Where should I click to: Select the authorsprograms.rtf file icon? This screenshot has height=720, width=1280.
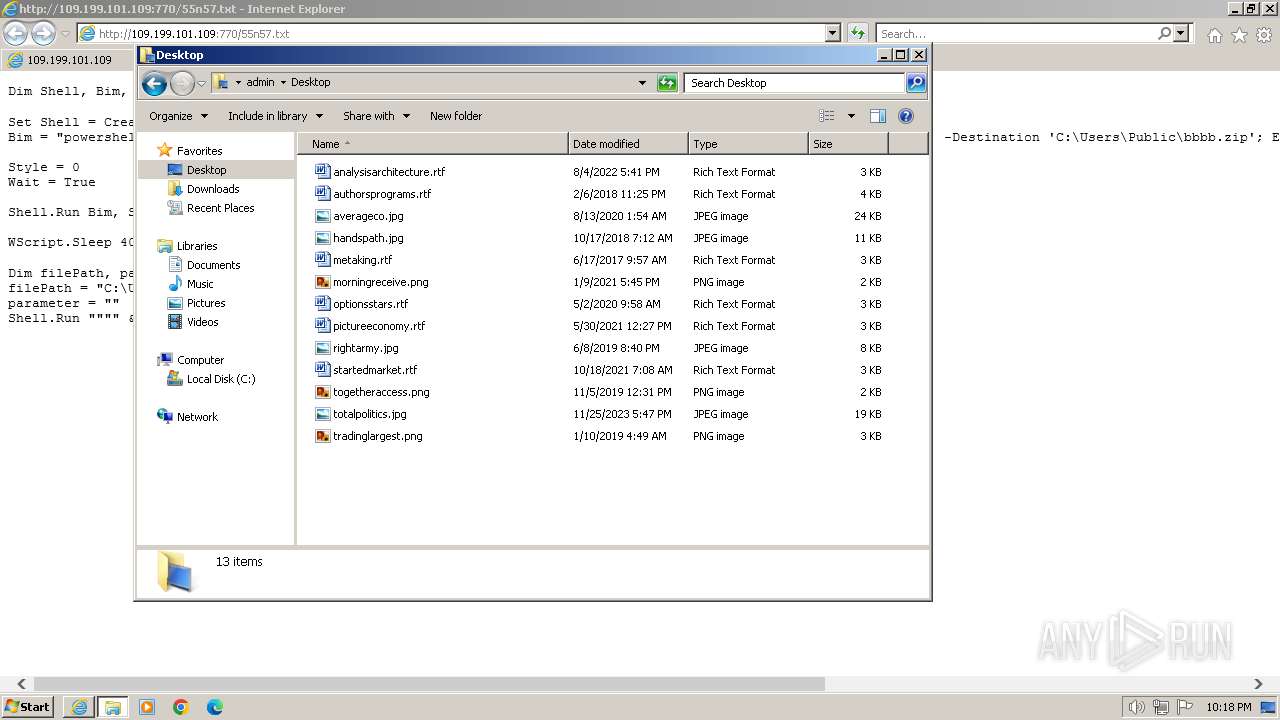click(x=323, y=194)
